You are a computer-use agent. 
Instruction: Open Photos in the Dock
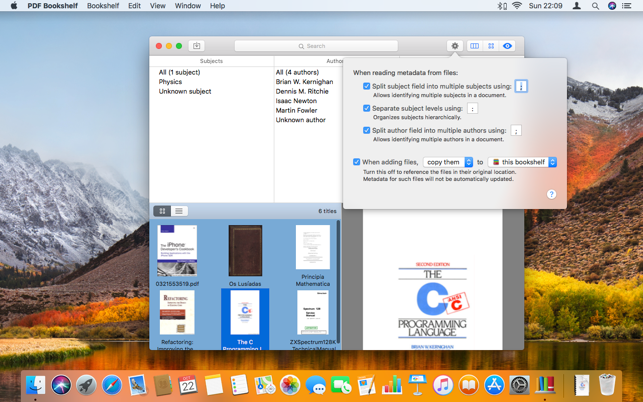click(290, 386)
